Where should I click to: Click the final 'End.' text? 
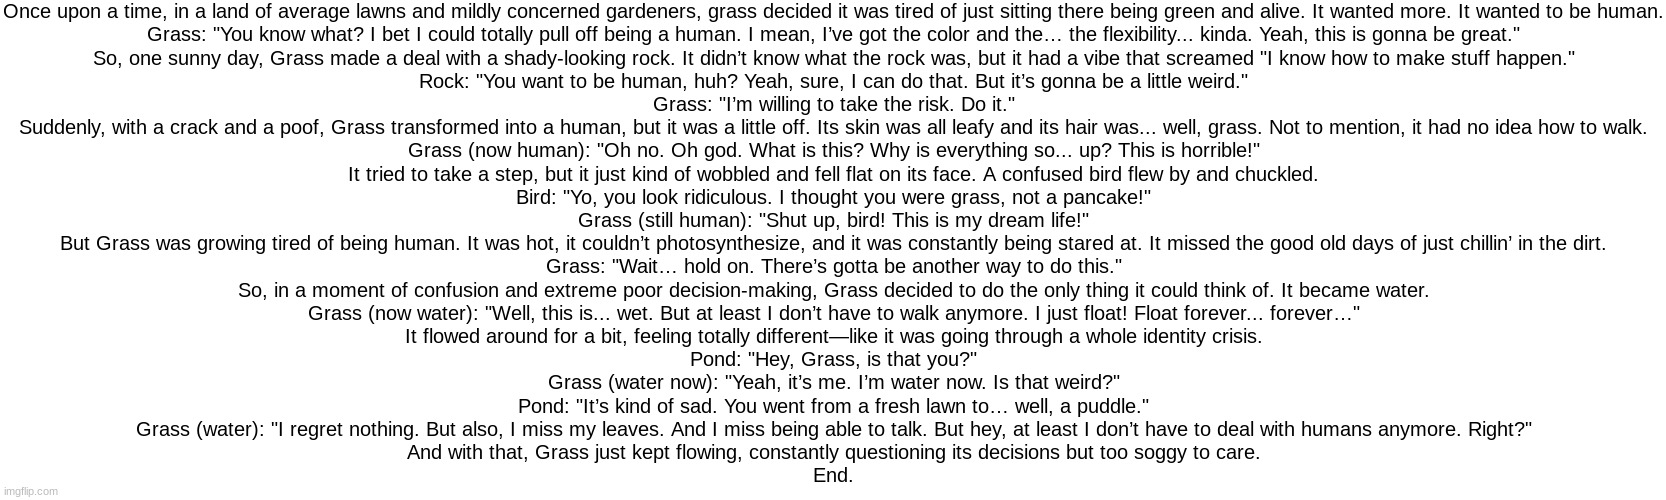click(x=833, y=476)
